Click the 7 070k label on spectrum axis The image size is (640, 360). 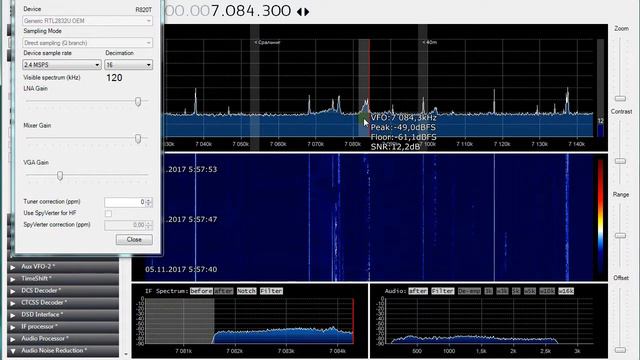click(316, 144)
